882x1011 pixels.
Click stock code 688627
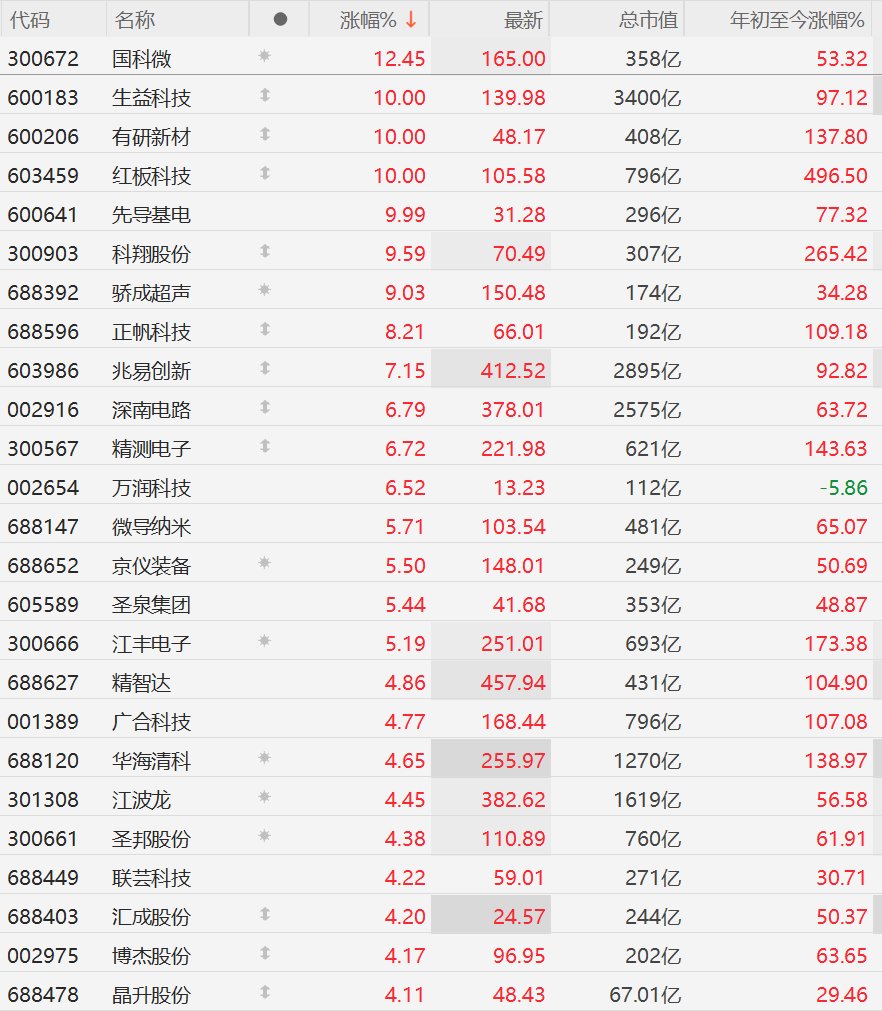click(x=43, y=682)
